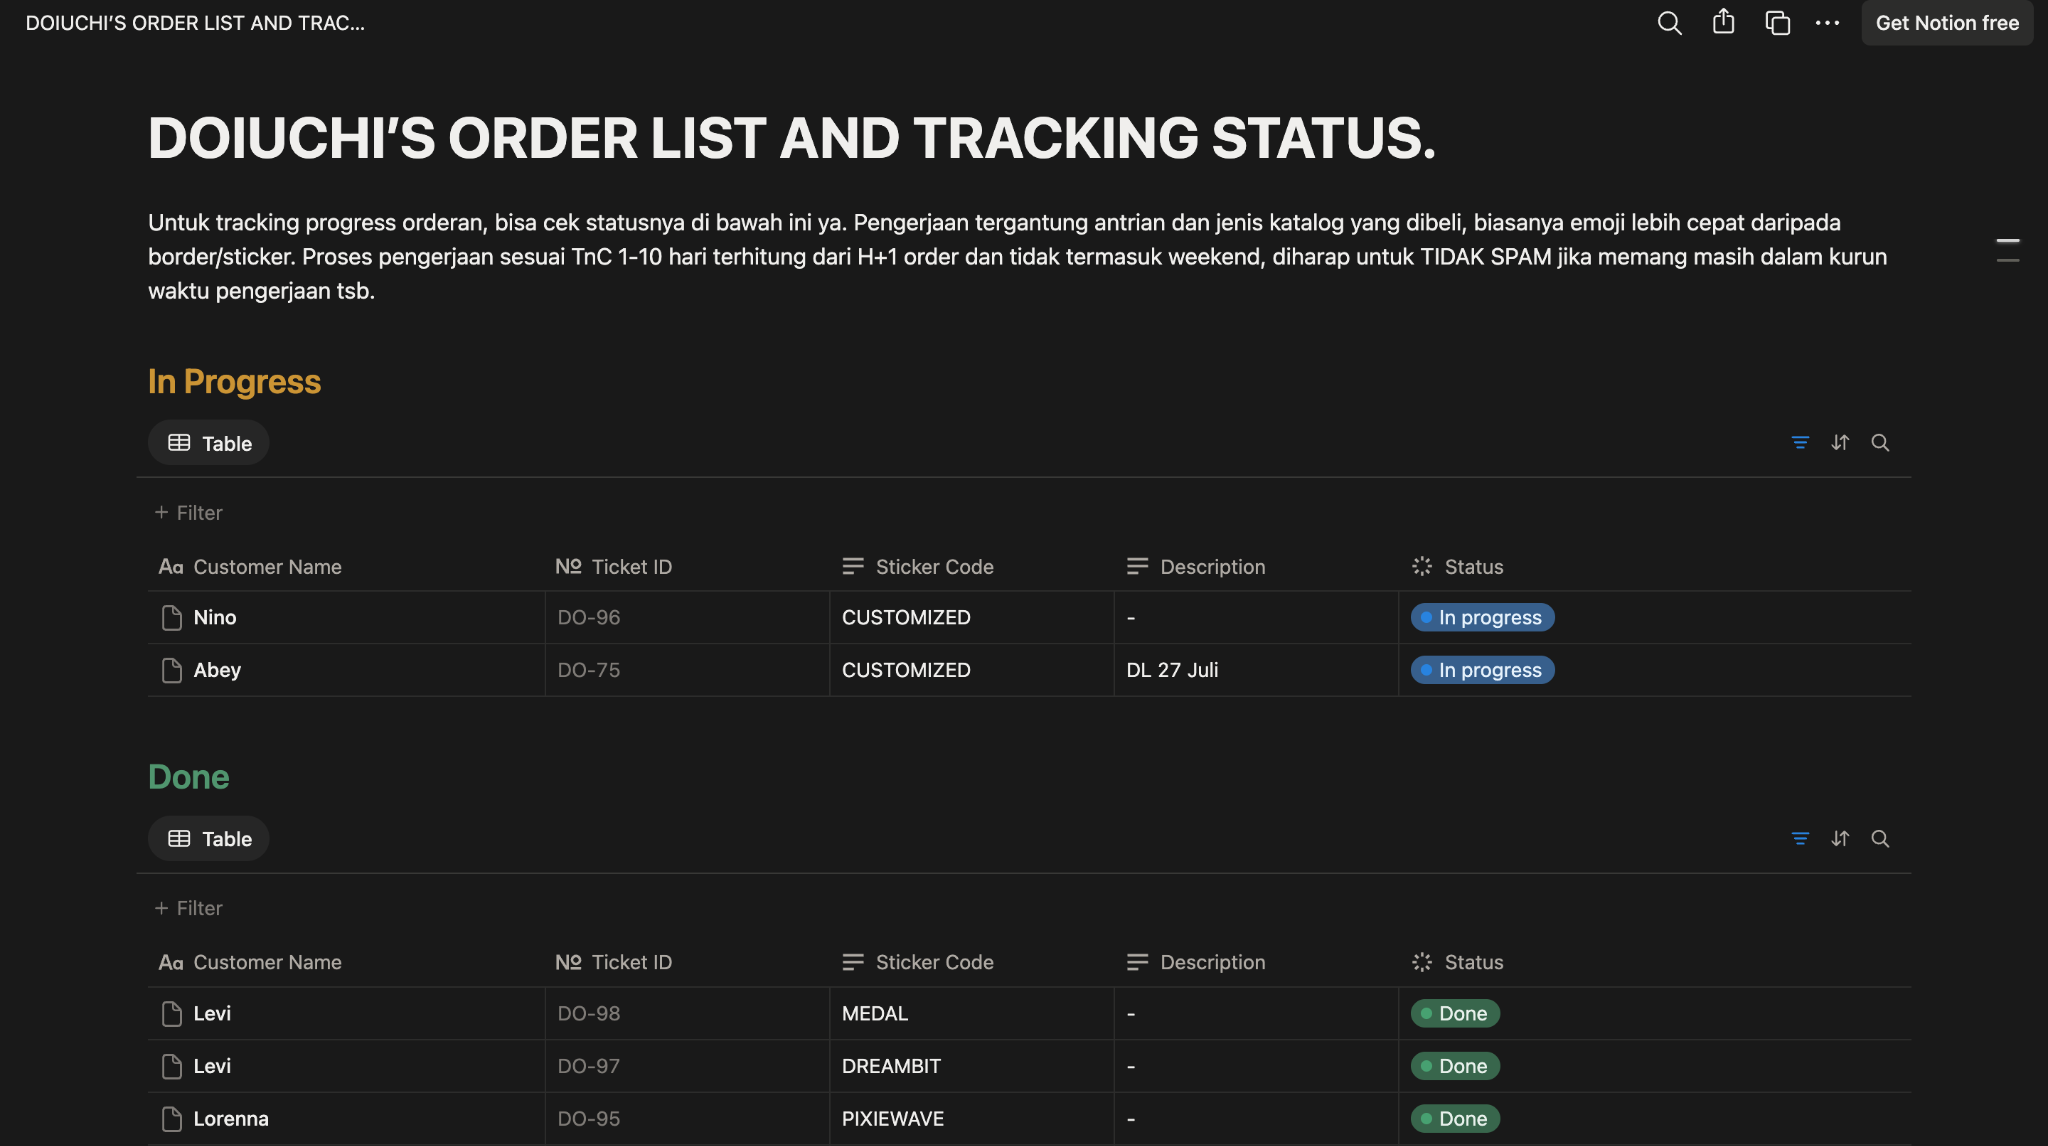2048x1146 pixels.
Task: Click the DREAMBIT sticker code cell
Action: [x=972, y=1066]
